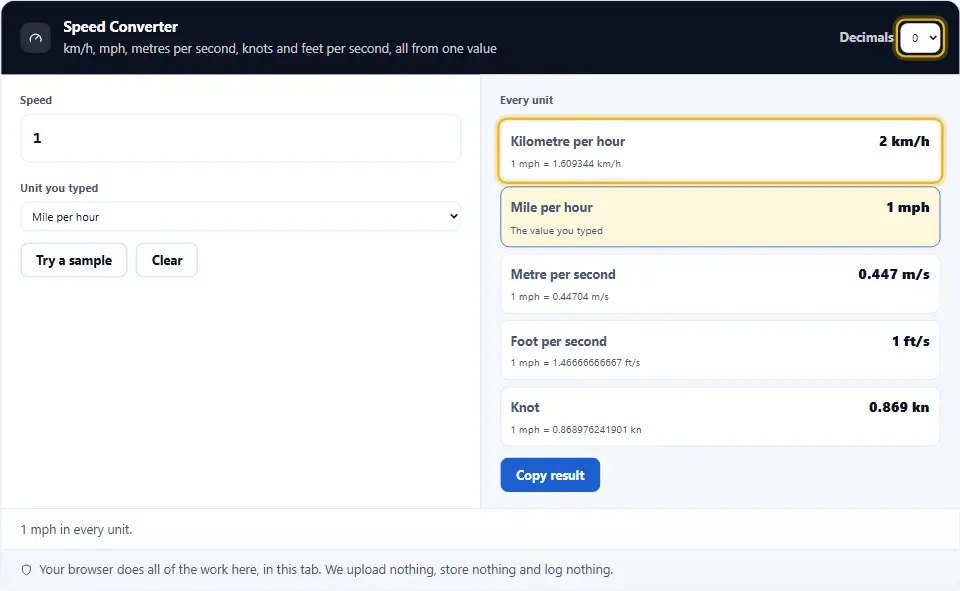Click the 'Decimals' label in header
960x591 pixels.
click(866, 37)
